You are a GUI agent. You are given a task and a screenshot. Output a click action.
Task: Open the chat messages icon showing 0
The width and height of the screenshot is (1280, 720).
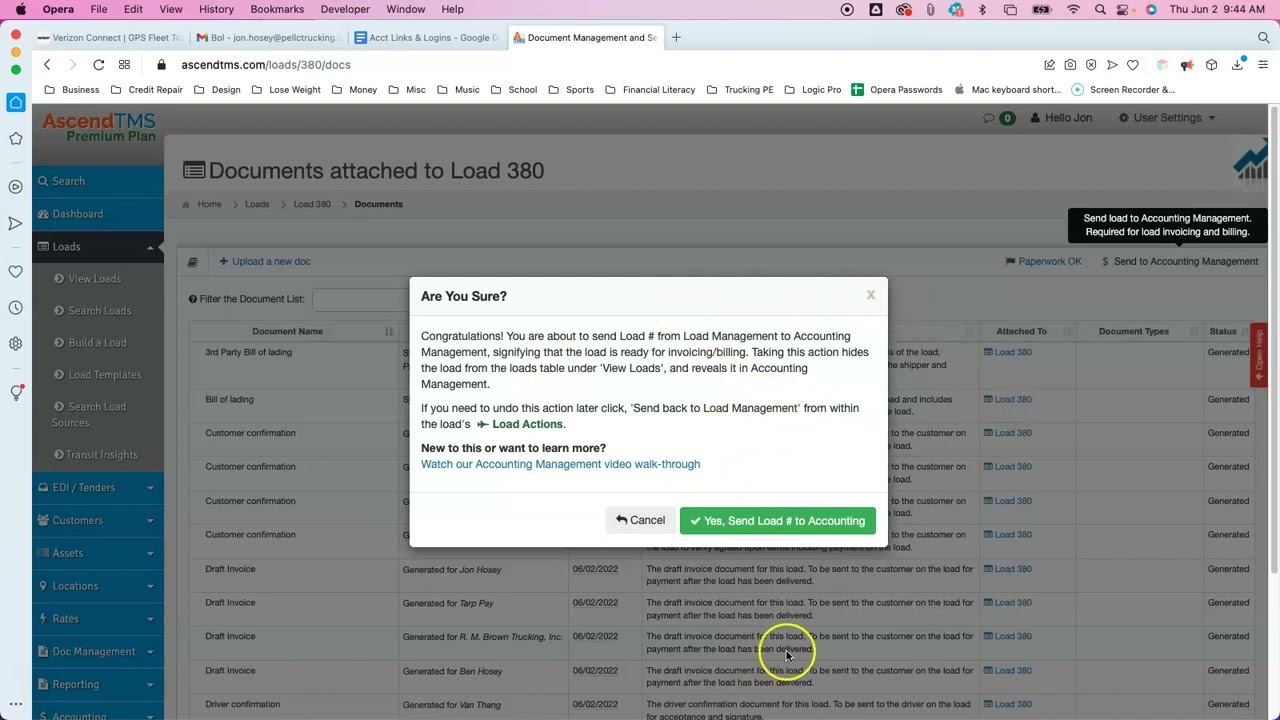click(1000, 118)
